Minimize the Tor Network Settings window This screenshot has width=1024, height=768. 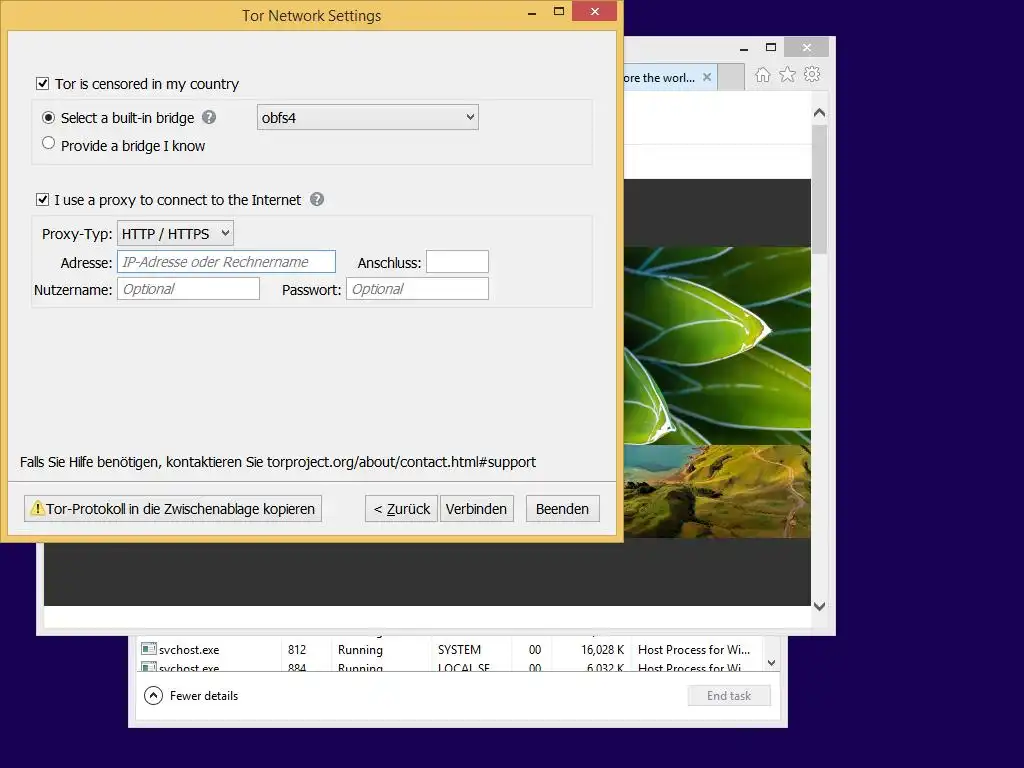click(532, 12)
